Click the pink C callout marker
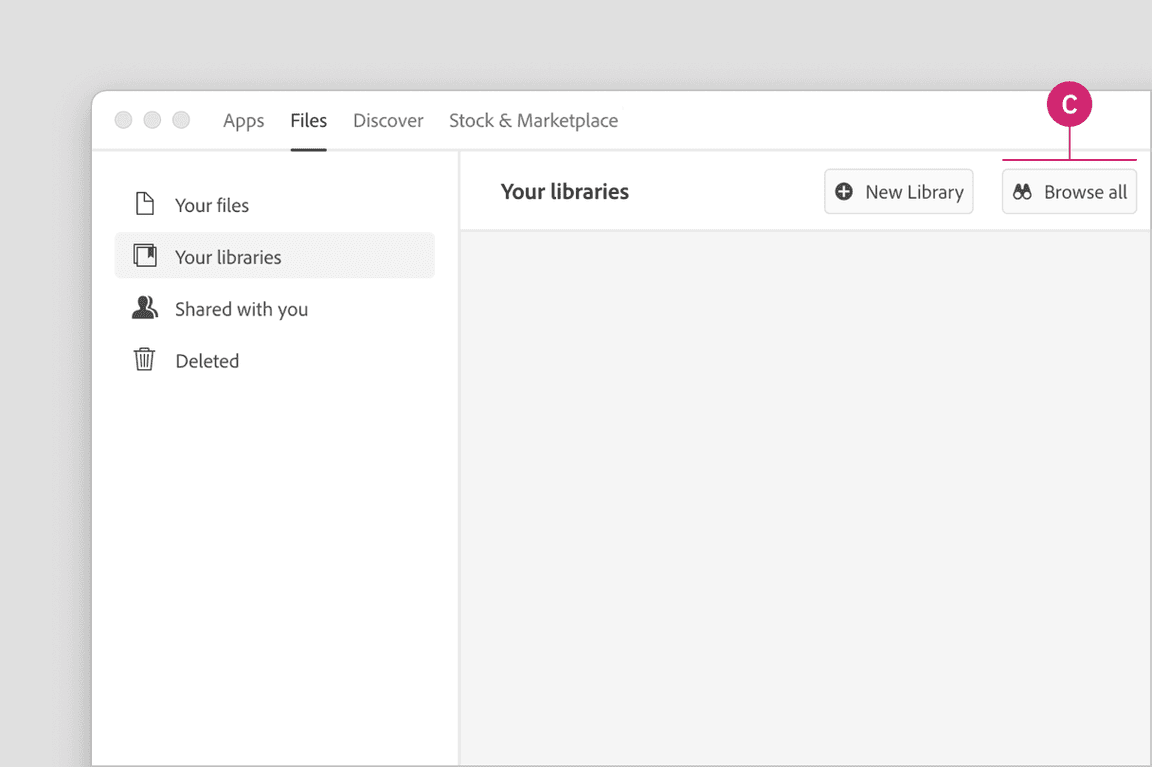 [x=1069, y=105]
